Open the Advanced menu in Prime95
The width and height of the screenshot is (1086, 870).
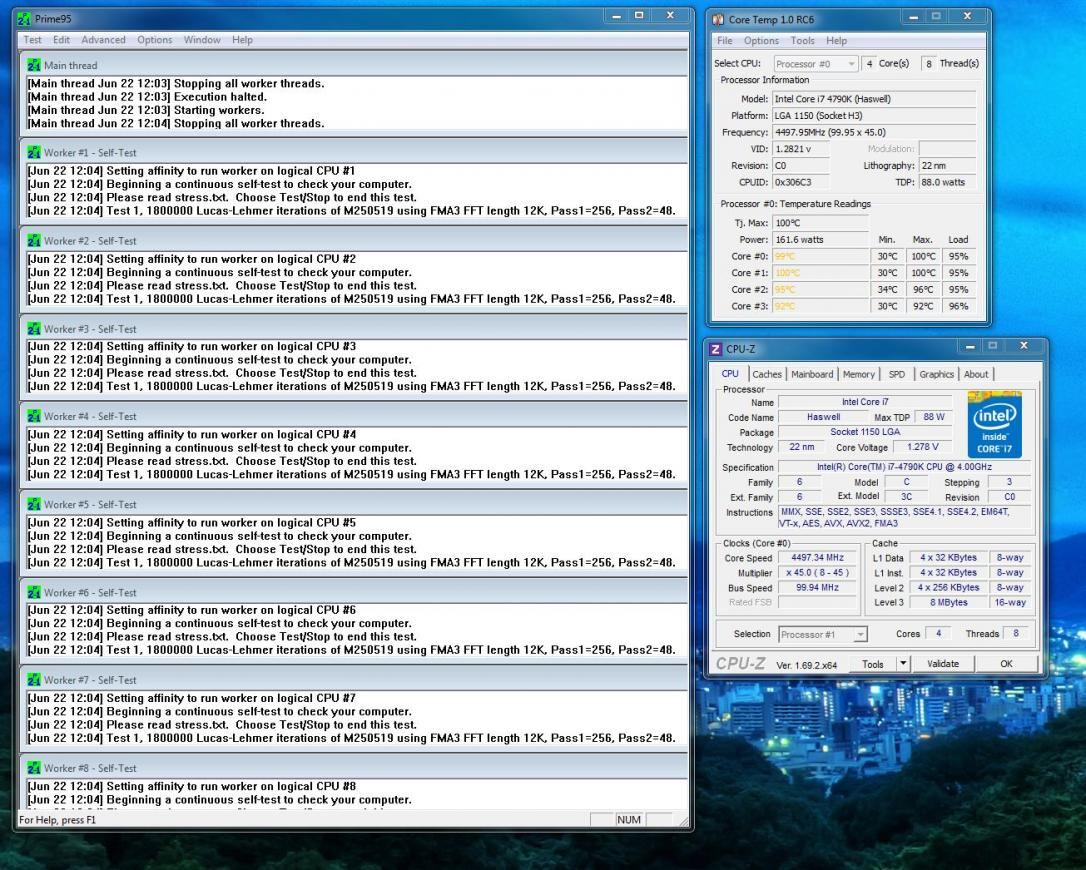pyautogui.click(x=103, y=39)
